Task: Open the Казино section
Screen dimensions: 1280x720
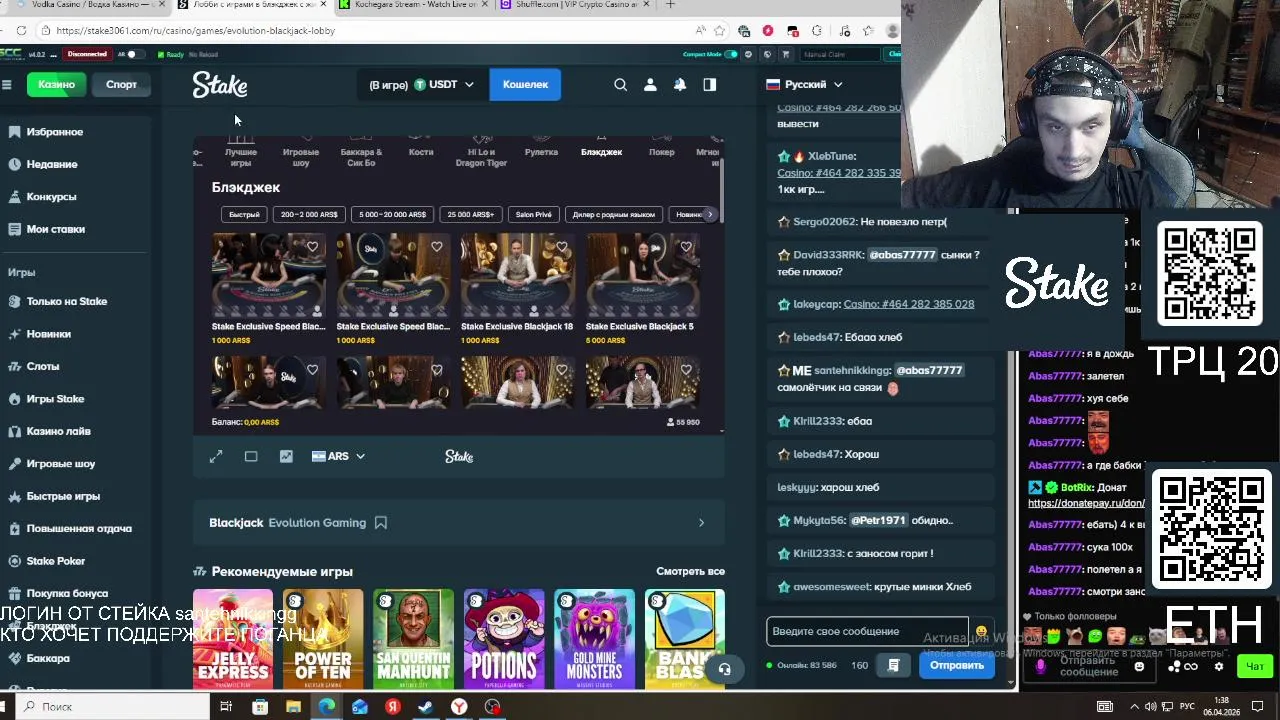Action: pos(57,85)
